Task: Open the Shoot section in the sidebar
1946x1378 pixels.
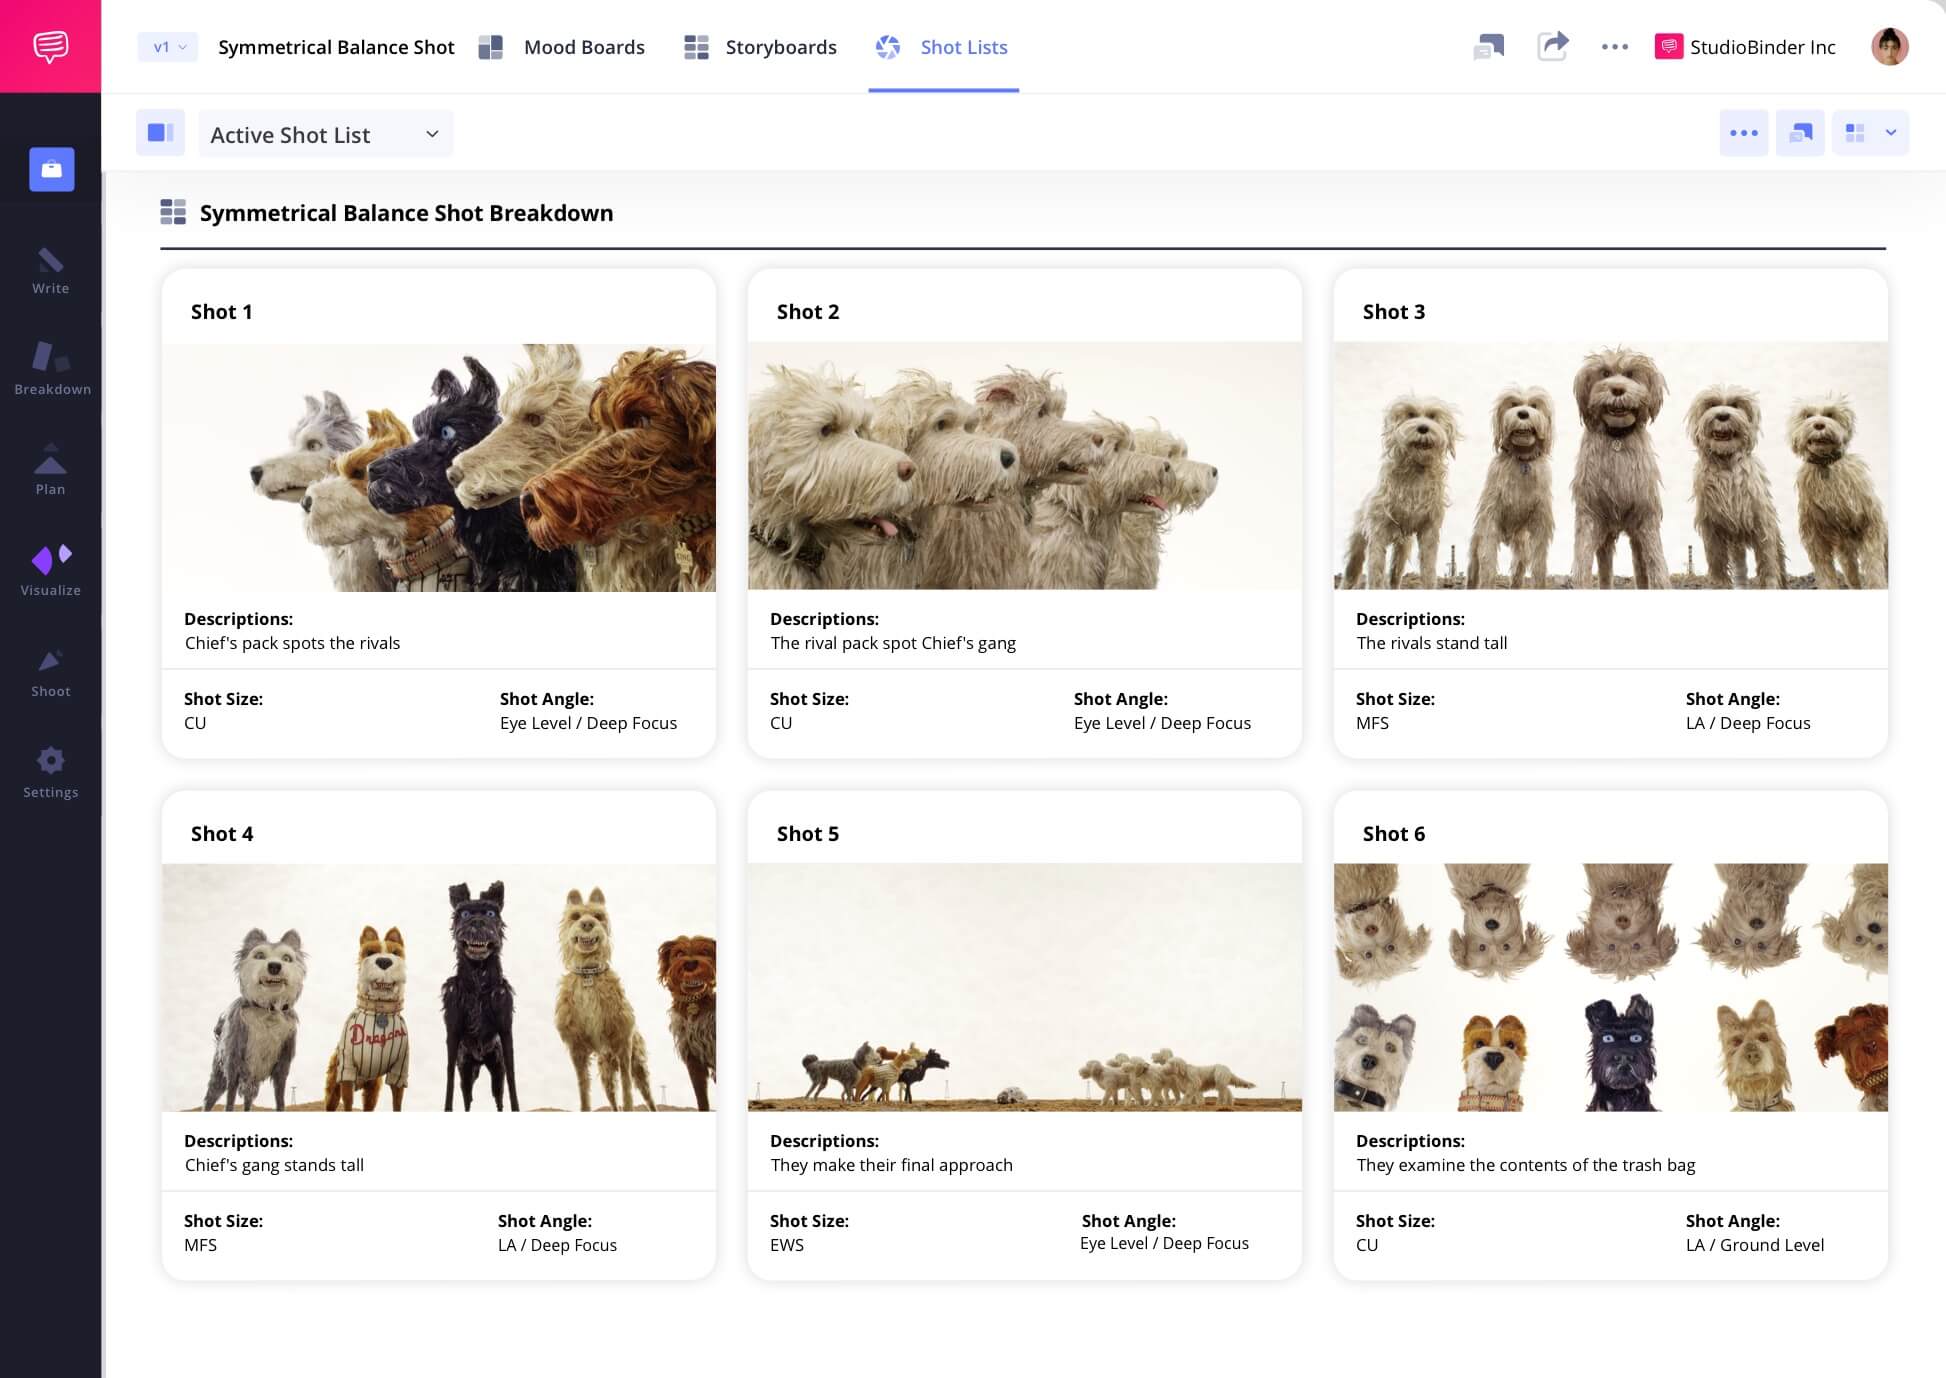Action: 51,663
